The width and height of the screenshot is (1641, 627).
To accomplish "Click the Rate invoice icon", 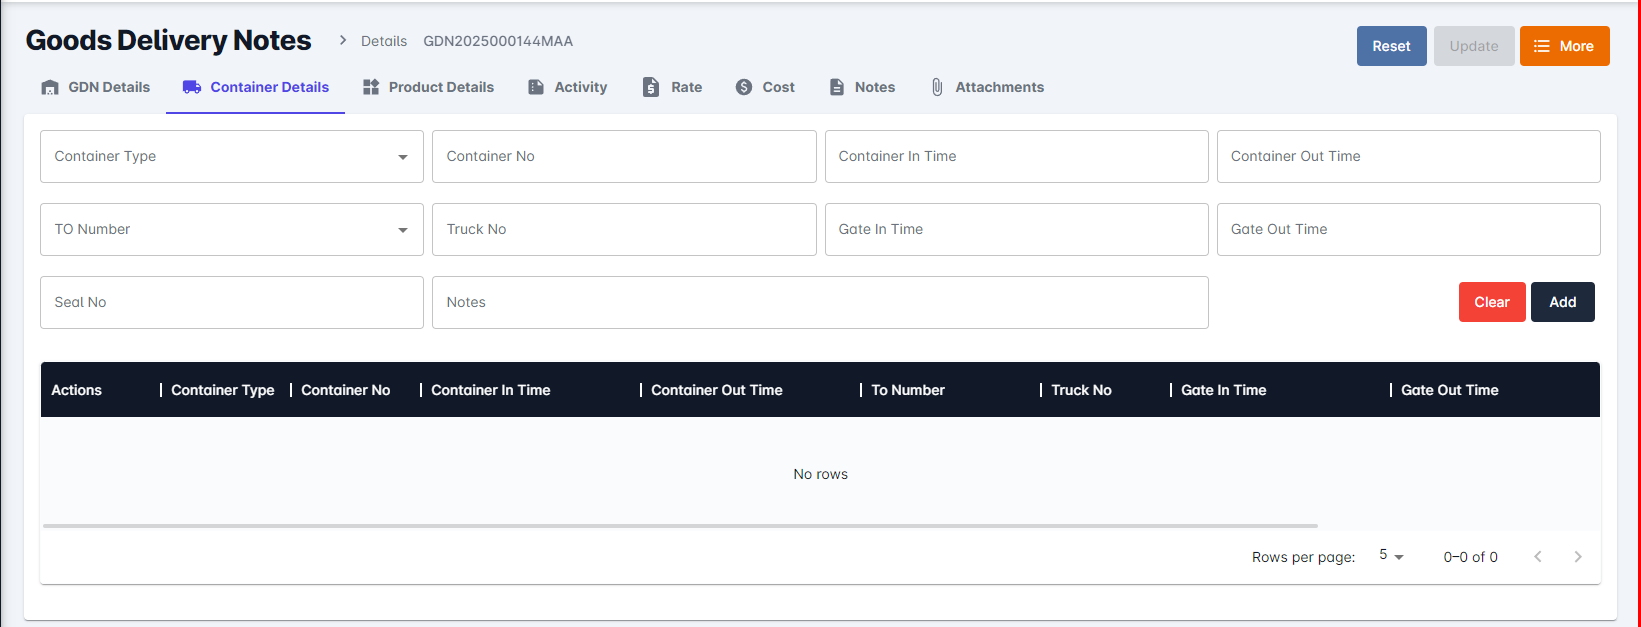I will click(x=651, y=88).
